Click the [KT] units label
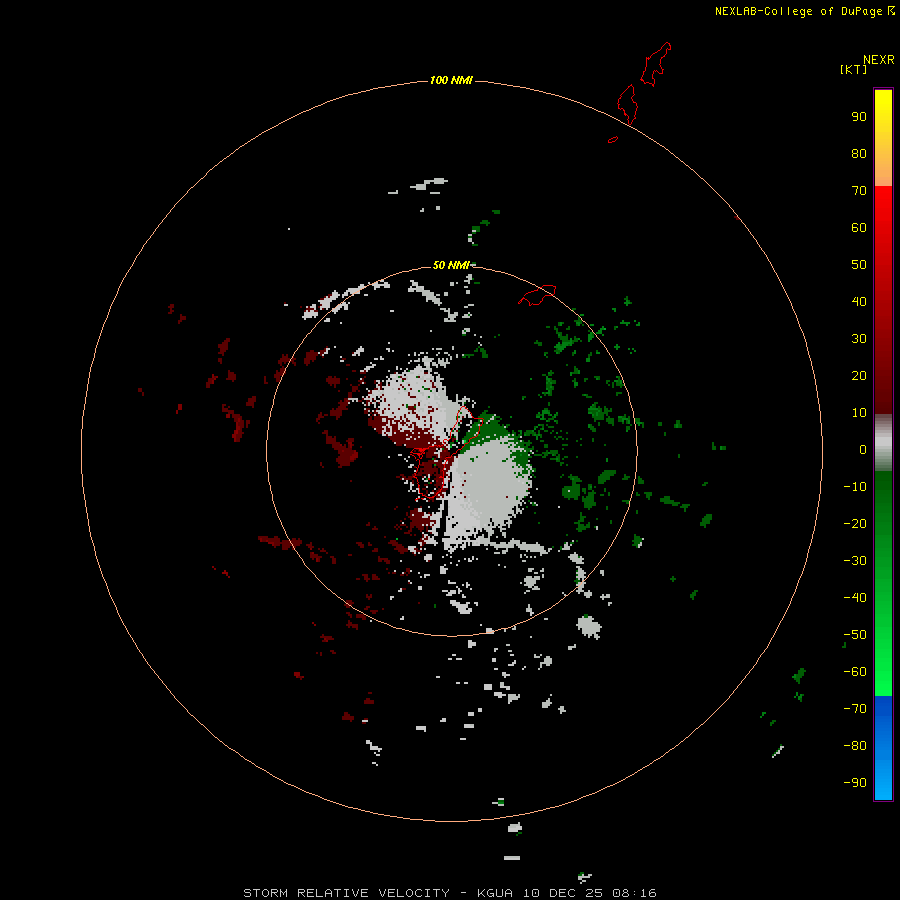 click(x=854, y=69)
